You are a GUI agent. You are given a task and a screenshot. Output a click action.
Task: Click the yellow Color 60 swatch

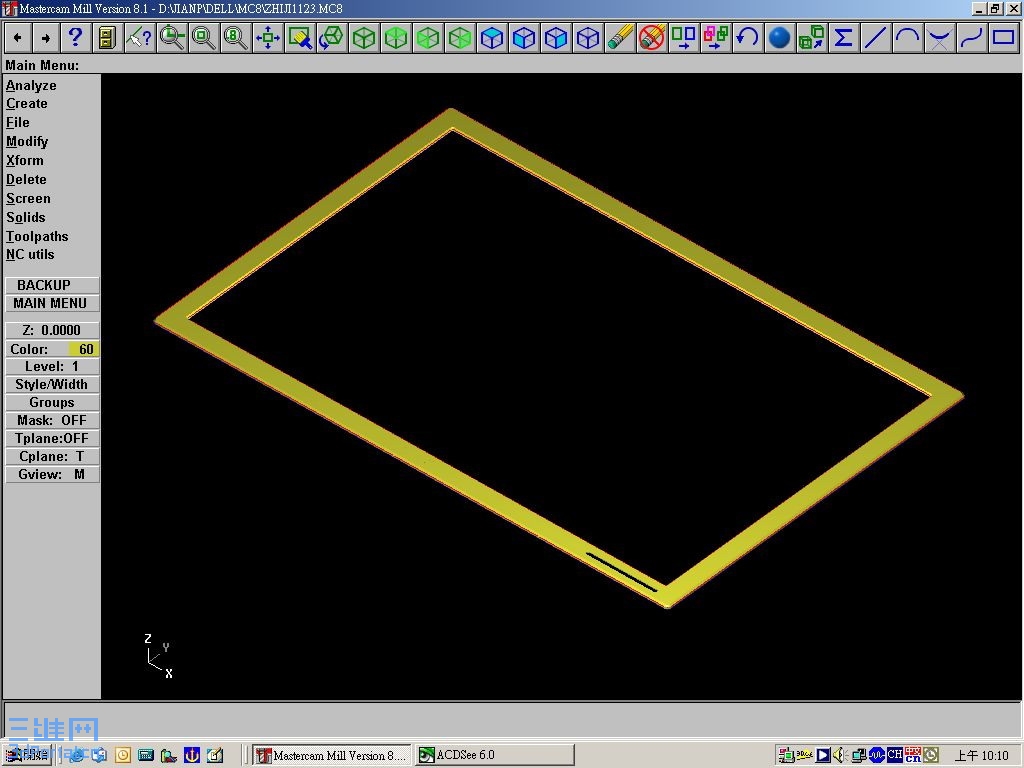tap(84, 349)
